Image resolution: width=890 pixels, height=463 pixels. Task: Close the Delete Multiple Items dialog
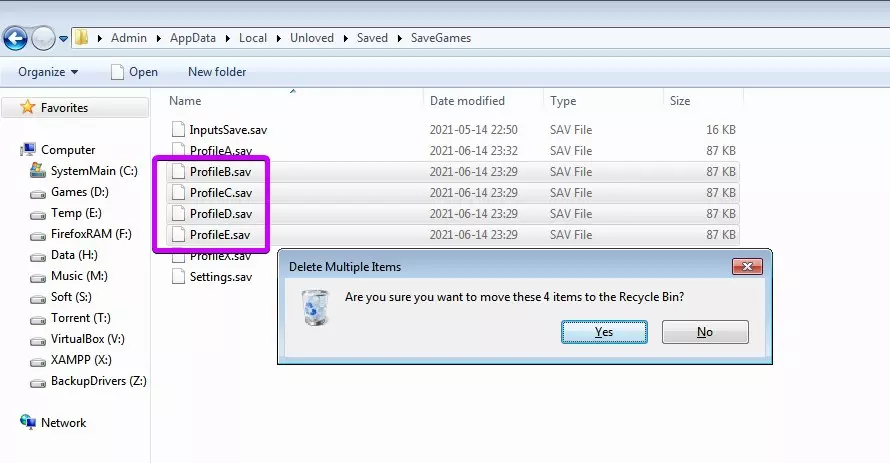point(747,266)
